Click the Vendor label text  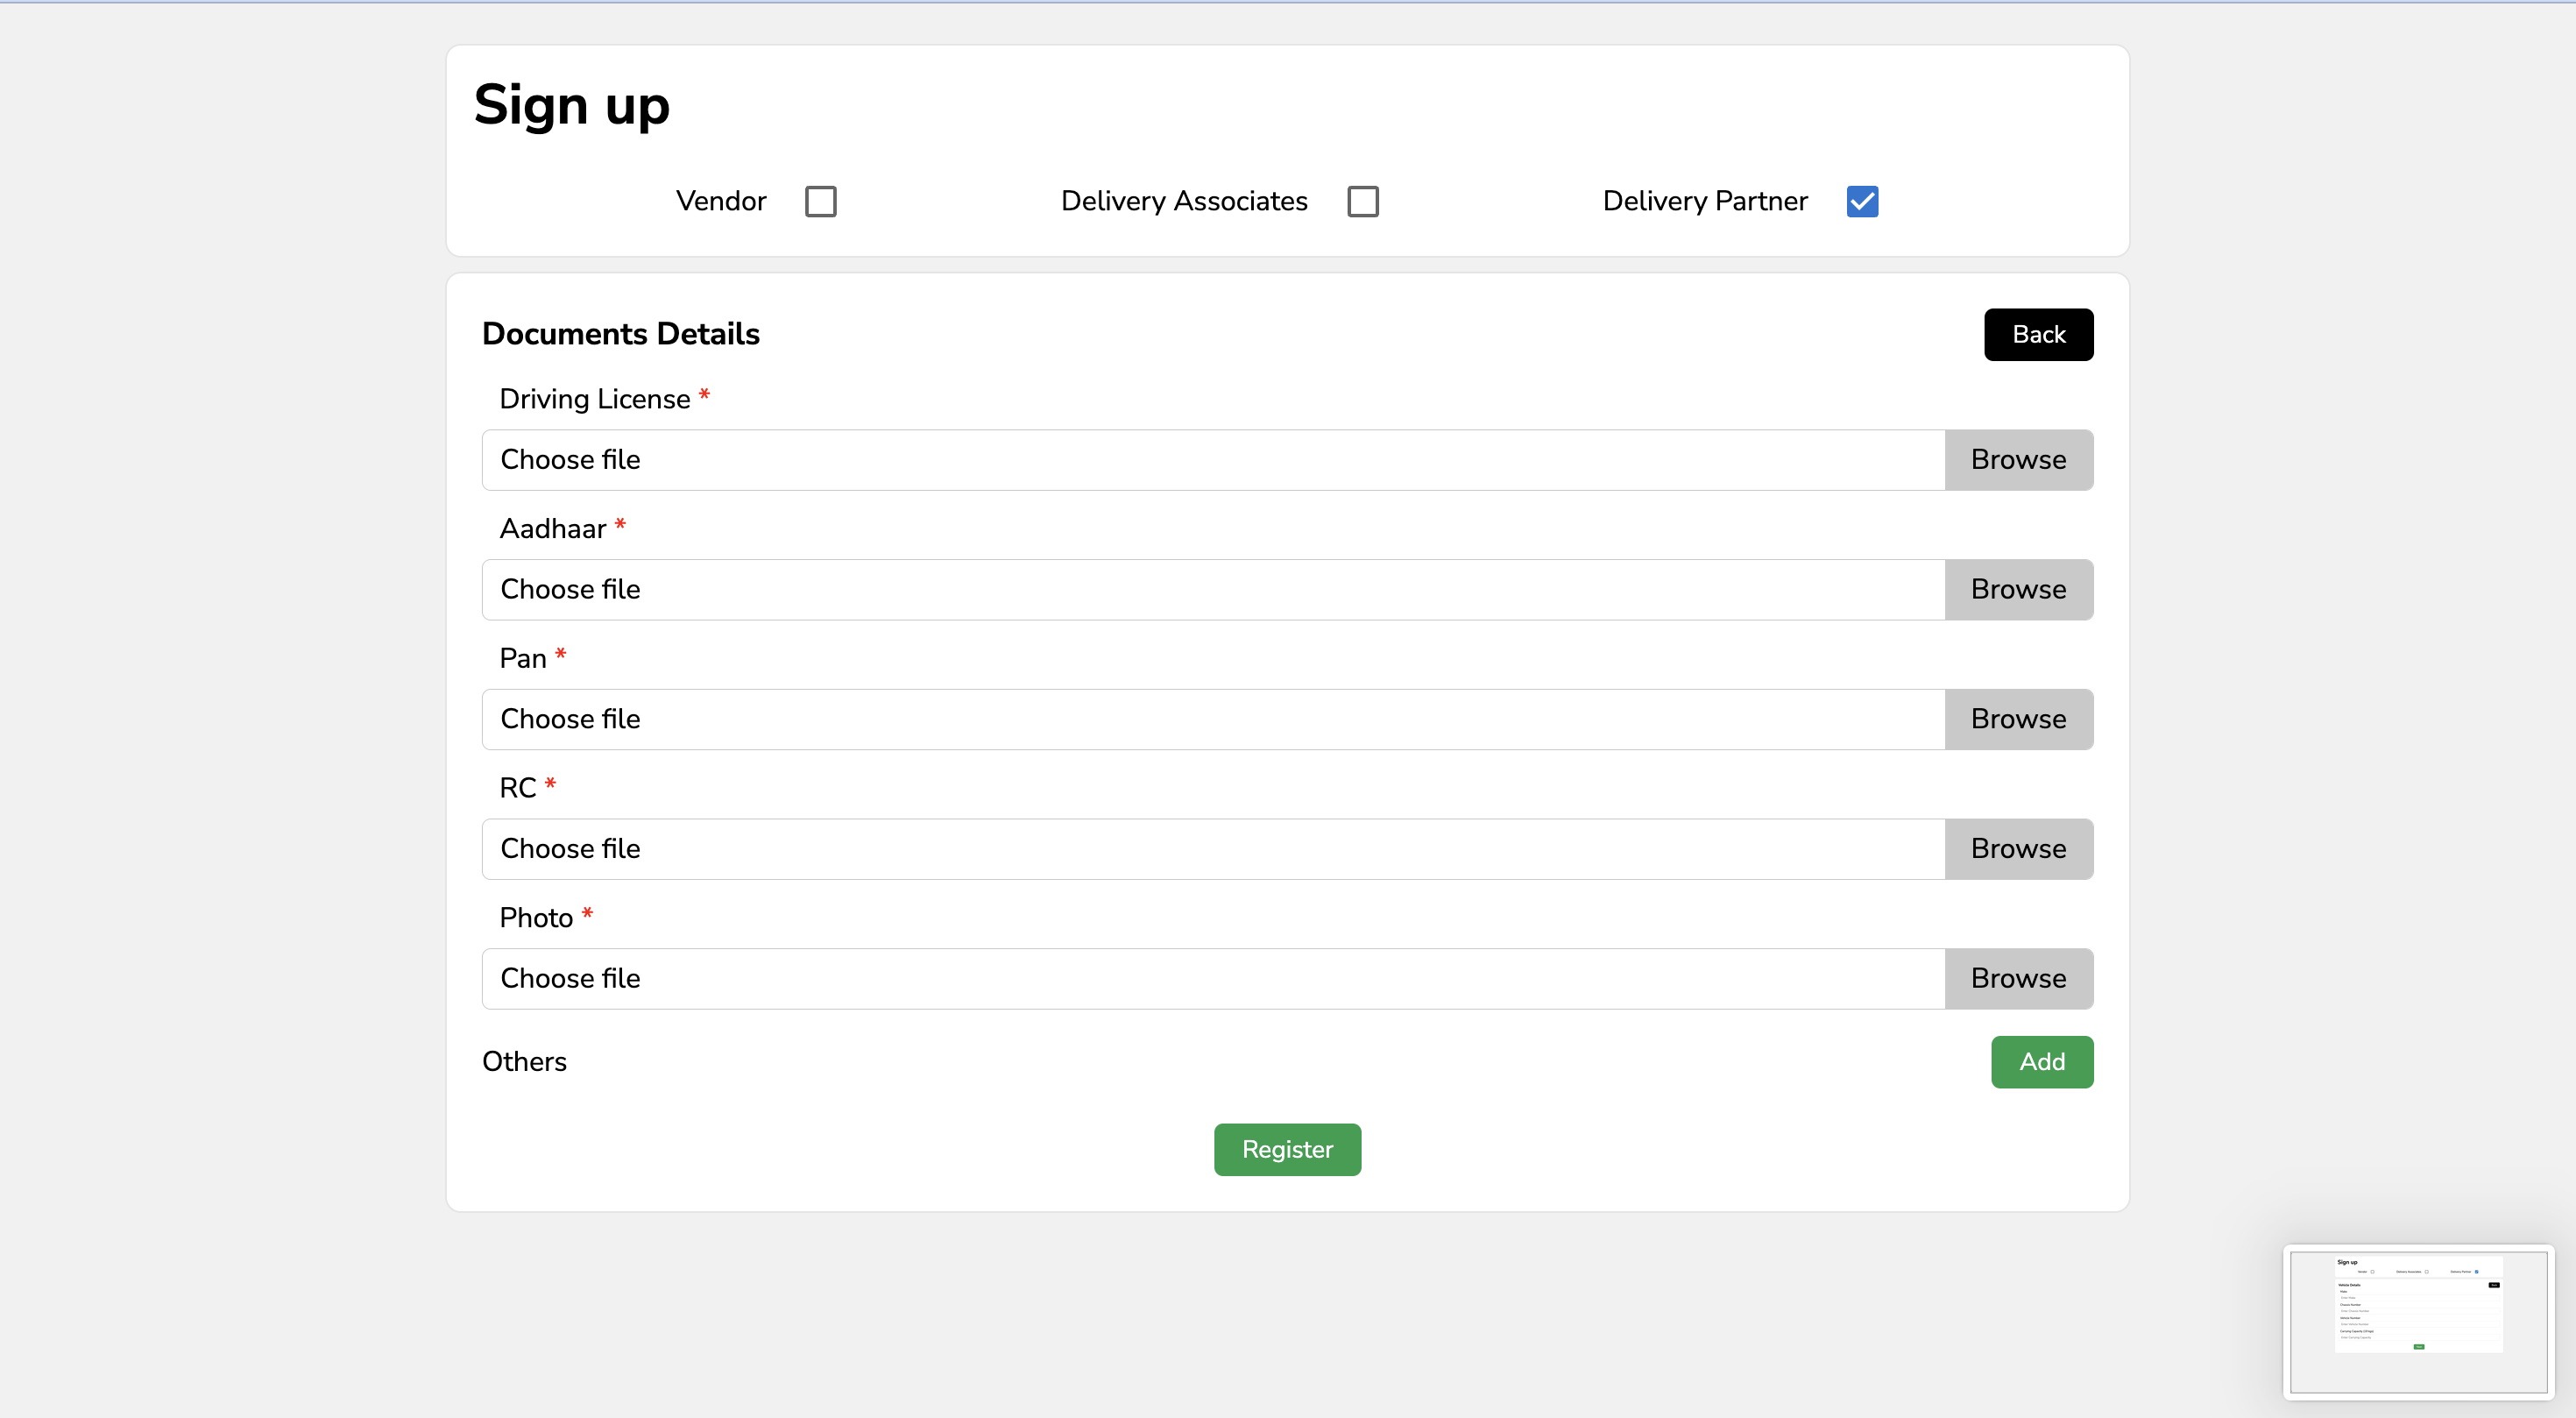coord(720,201)
